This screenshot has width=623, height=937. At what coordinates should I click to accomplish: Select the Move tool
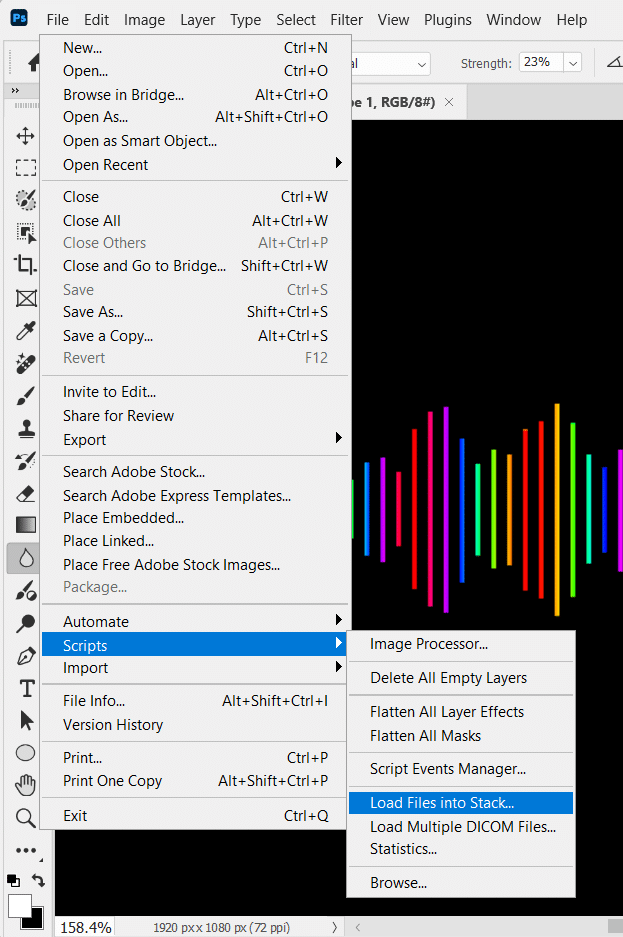(x=25, y=136)
